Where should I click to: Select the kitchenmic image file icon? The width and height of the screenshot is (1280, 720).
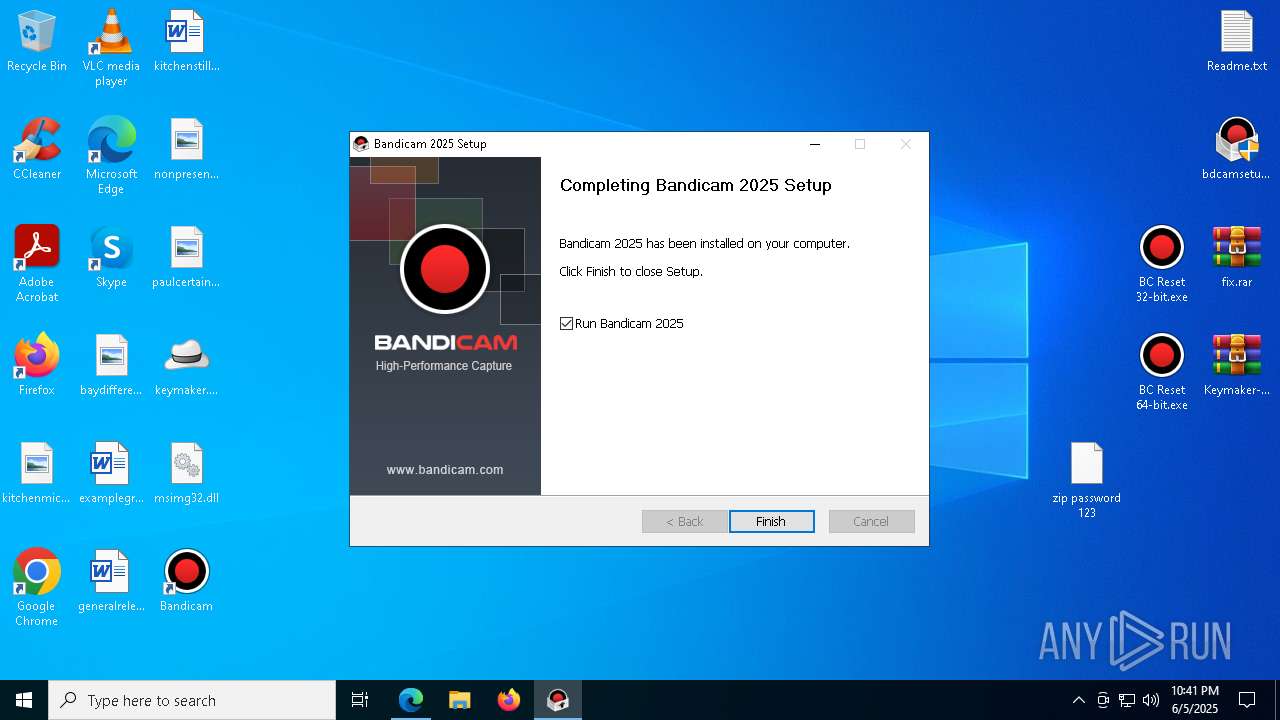tap(37, 473)
